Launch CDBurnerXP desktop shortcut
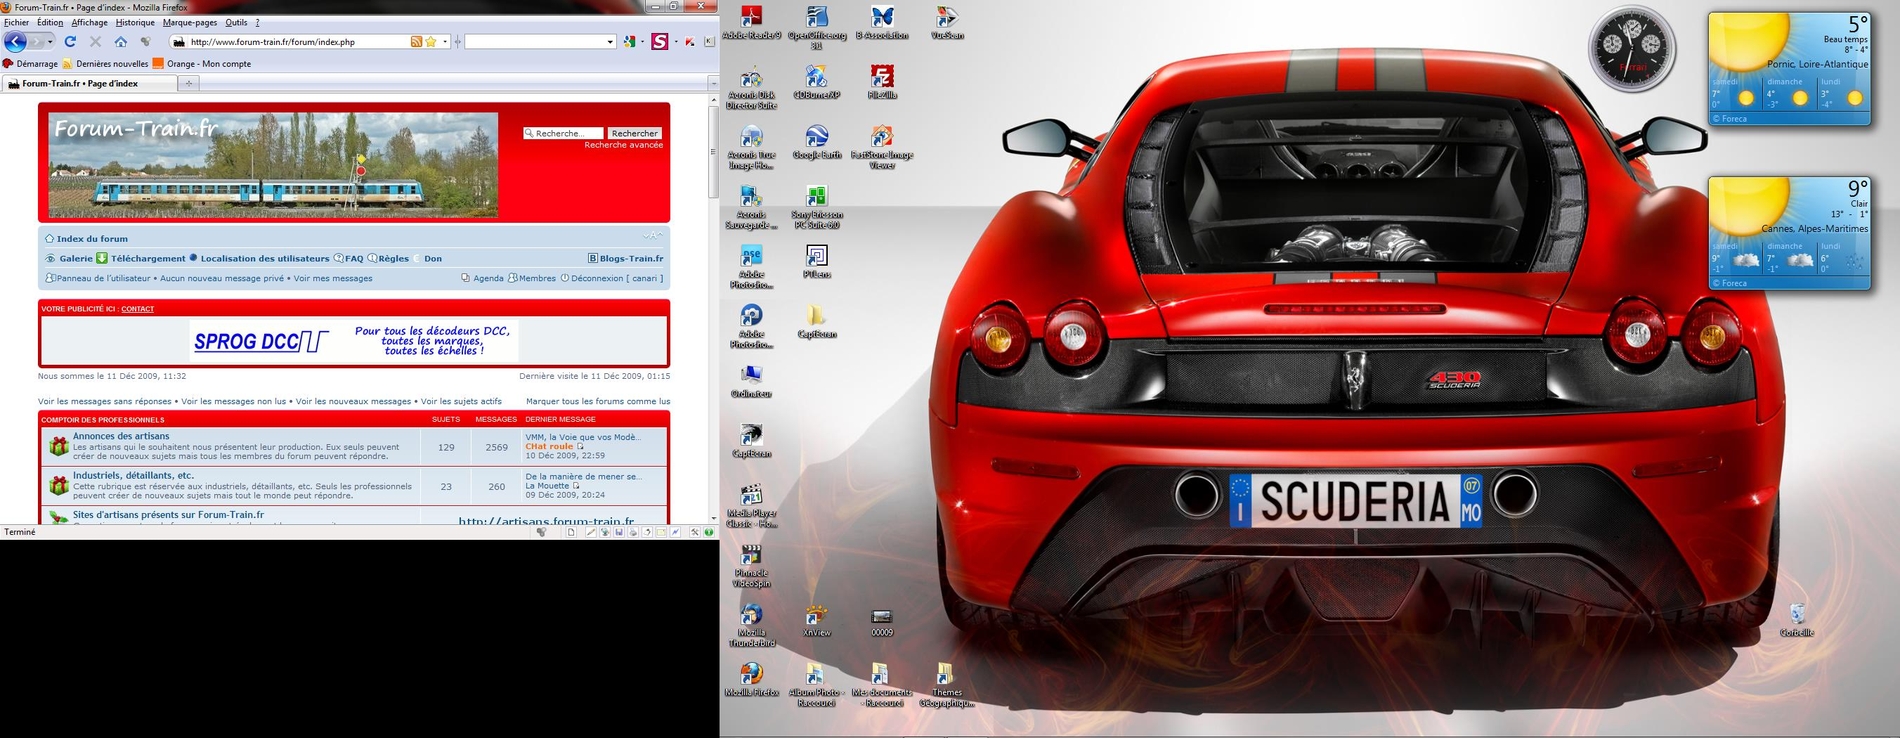Viewport: 1900px width, 738px height. (x=817, y=83)
